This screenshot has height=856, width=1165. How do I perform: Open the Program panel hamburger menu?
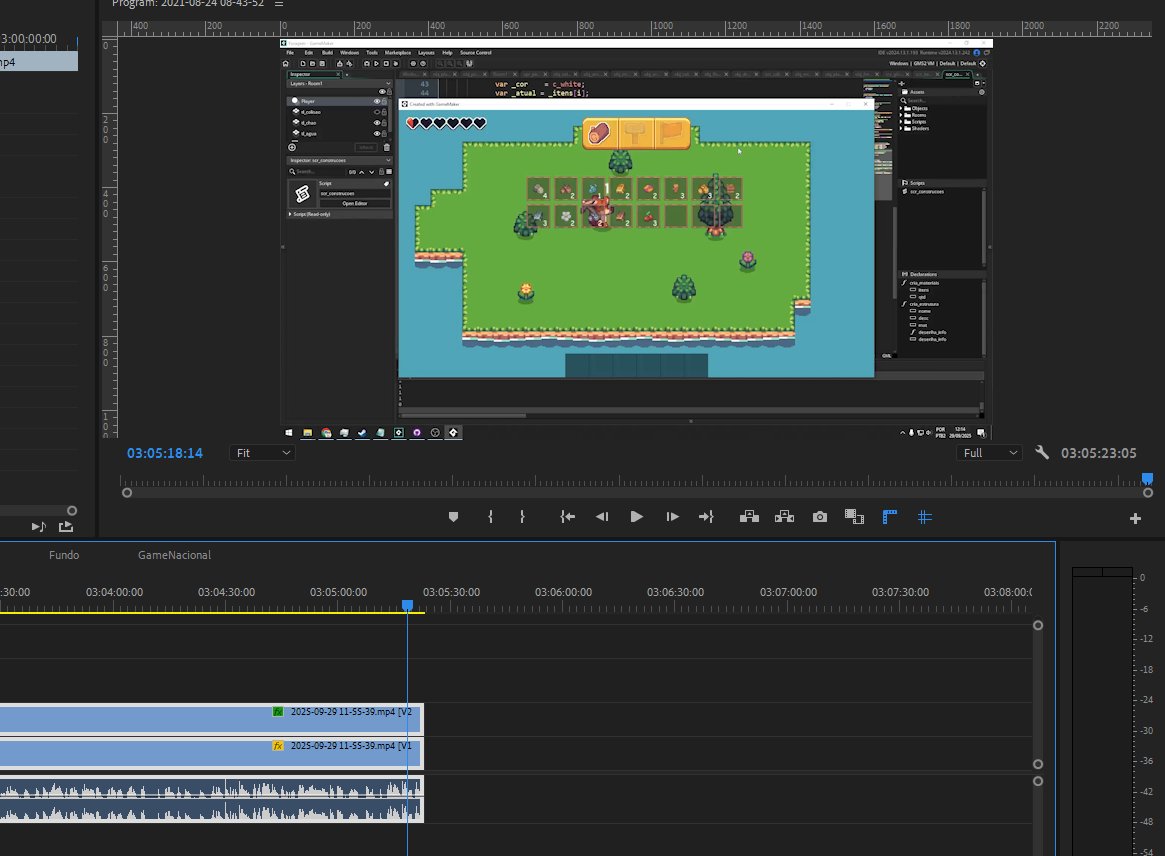[279, 4]
